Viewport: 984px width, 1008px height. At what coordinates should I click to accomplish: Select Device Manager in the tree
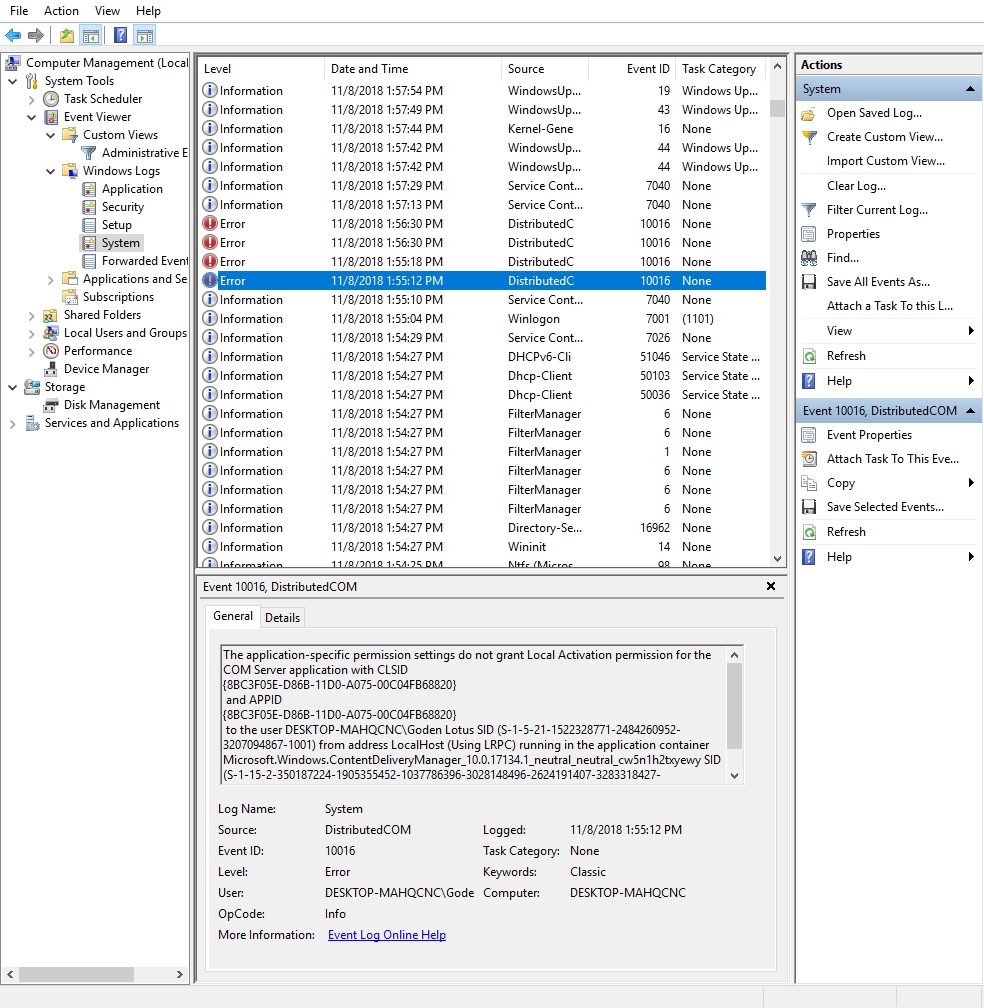click(x=106, y=369)
